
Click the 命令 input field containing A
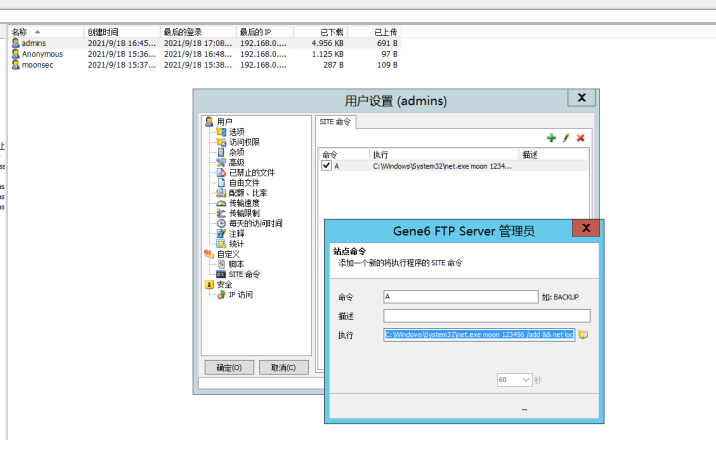pos(461,297)
